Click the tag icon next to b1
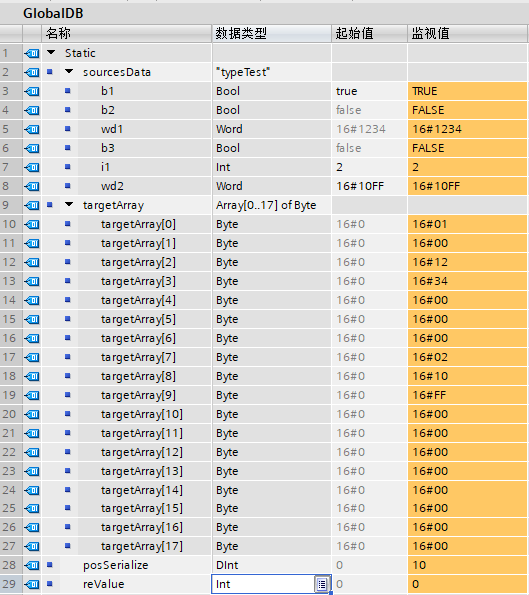This screenshot has height=595, width=529. (32, 91)
